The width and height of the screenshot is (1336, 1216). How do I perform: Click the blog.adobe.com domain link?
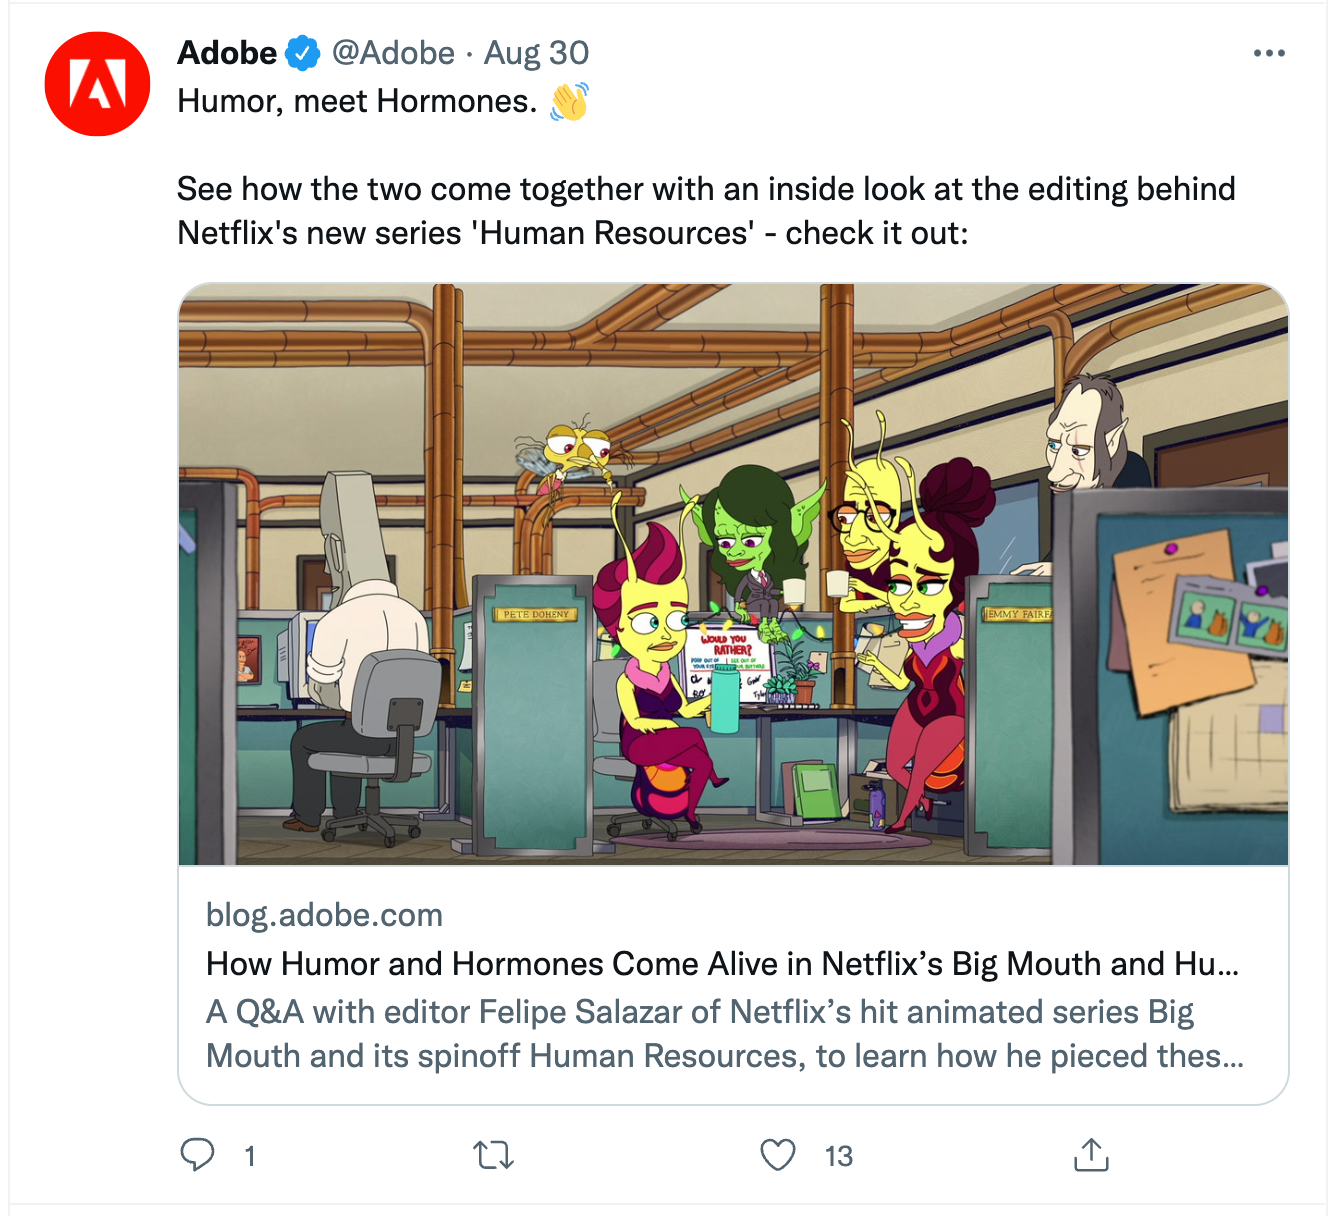(324, 915)
